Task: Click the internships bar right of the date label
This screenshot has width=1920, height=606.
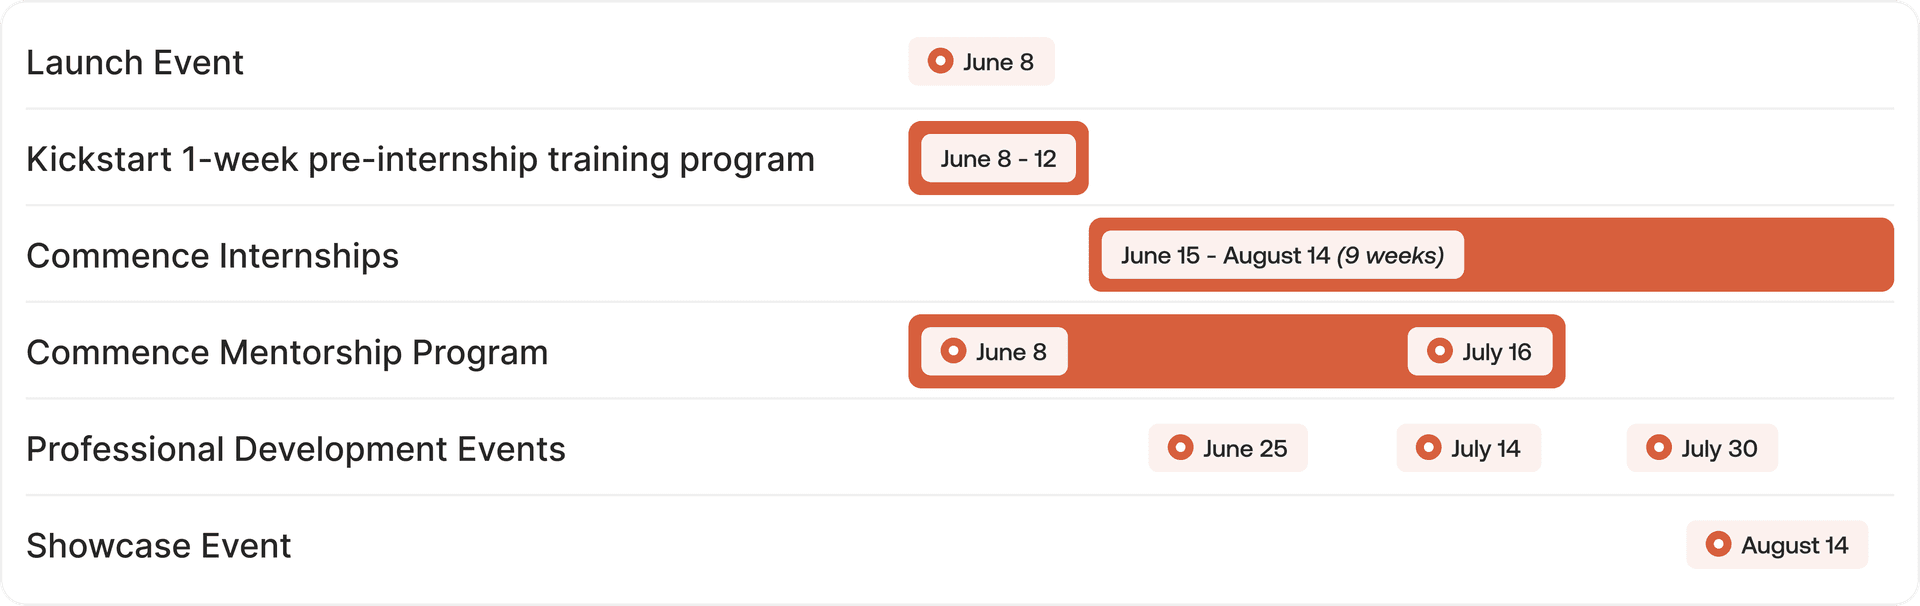Action: pos(1680,256)
